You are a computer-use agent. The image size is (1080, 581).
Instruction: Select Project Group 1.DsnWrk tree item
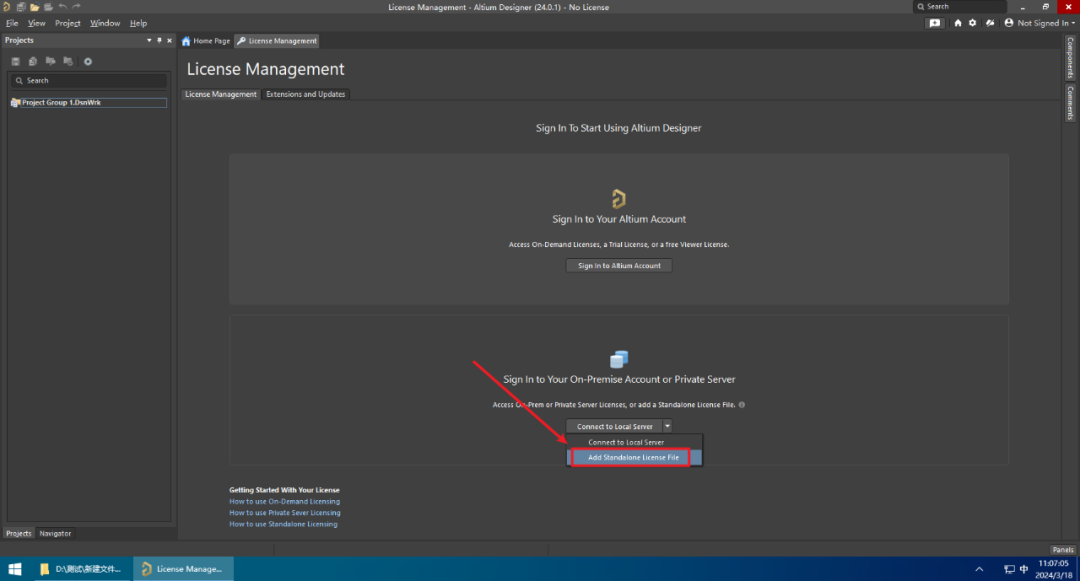pyautogui.click(x=61, y=103)
